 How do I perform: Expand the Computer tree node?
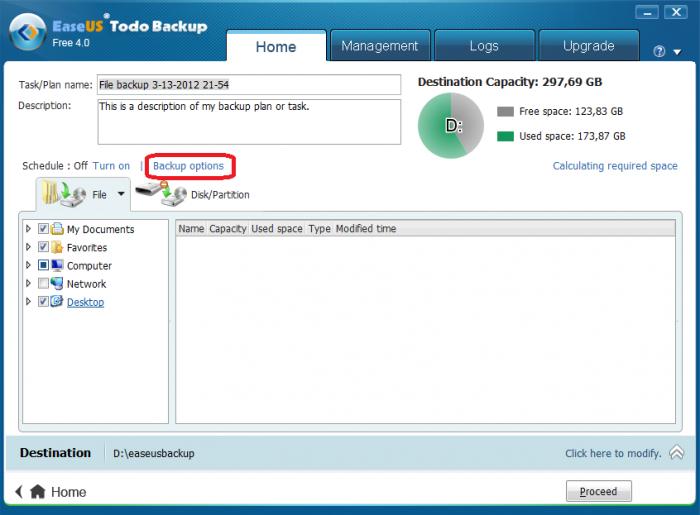[29, 265]
